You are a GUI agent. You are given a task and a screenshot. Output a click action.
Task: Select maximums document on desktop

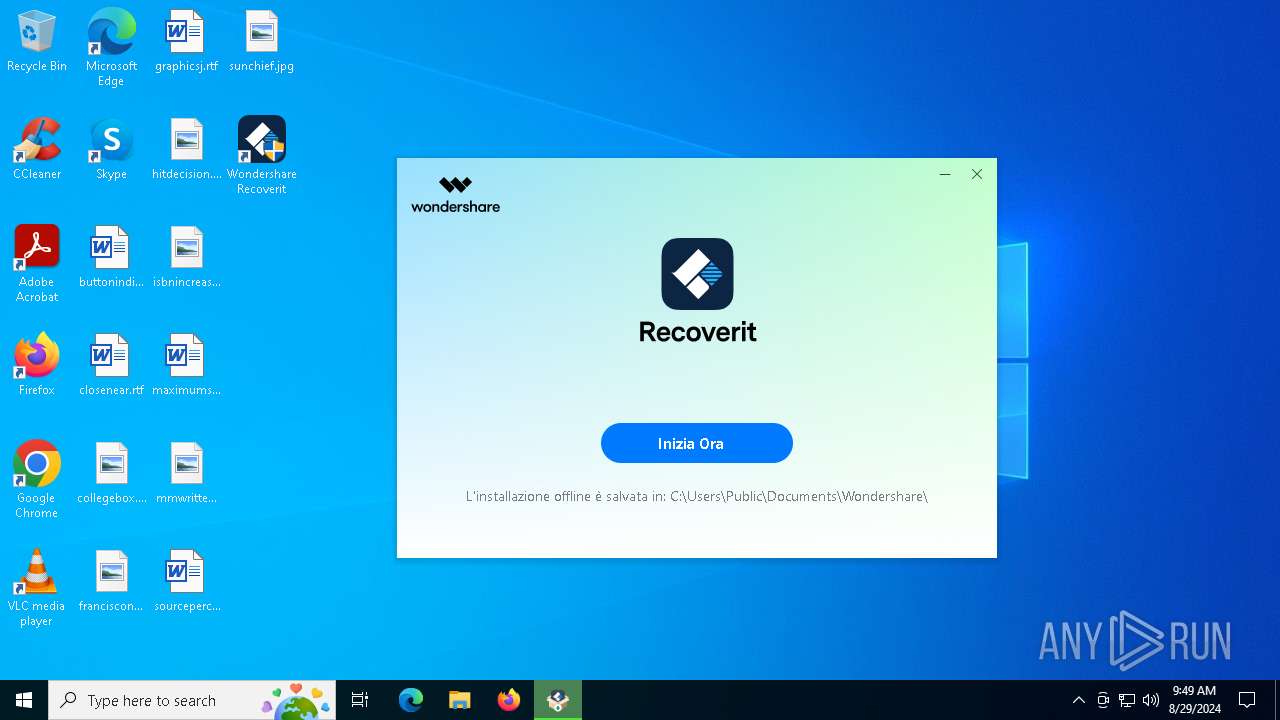pyautogui.click(x=186, y=365)
